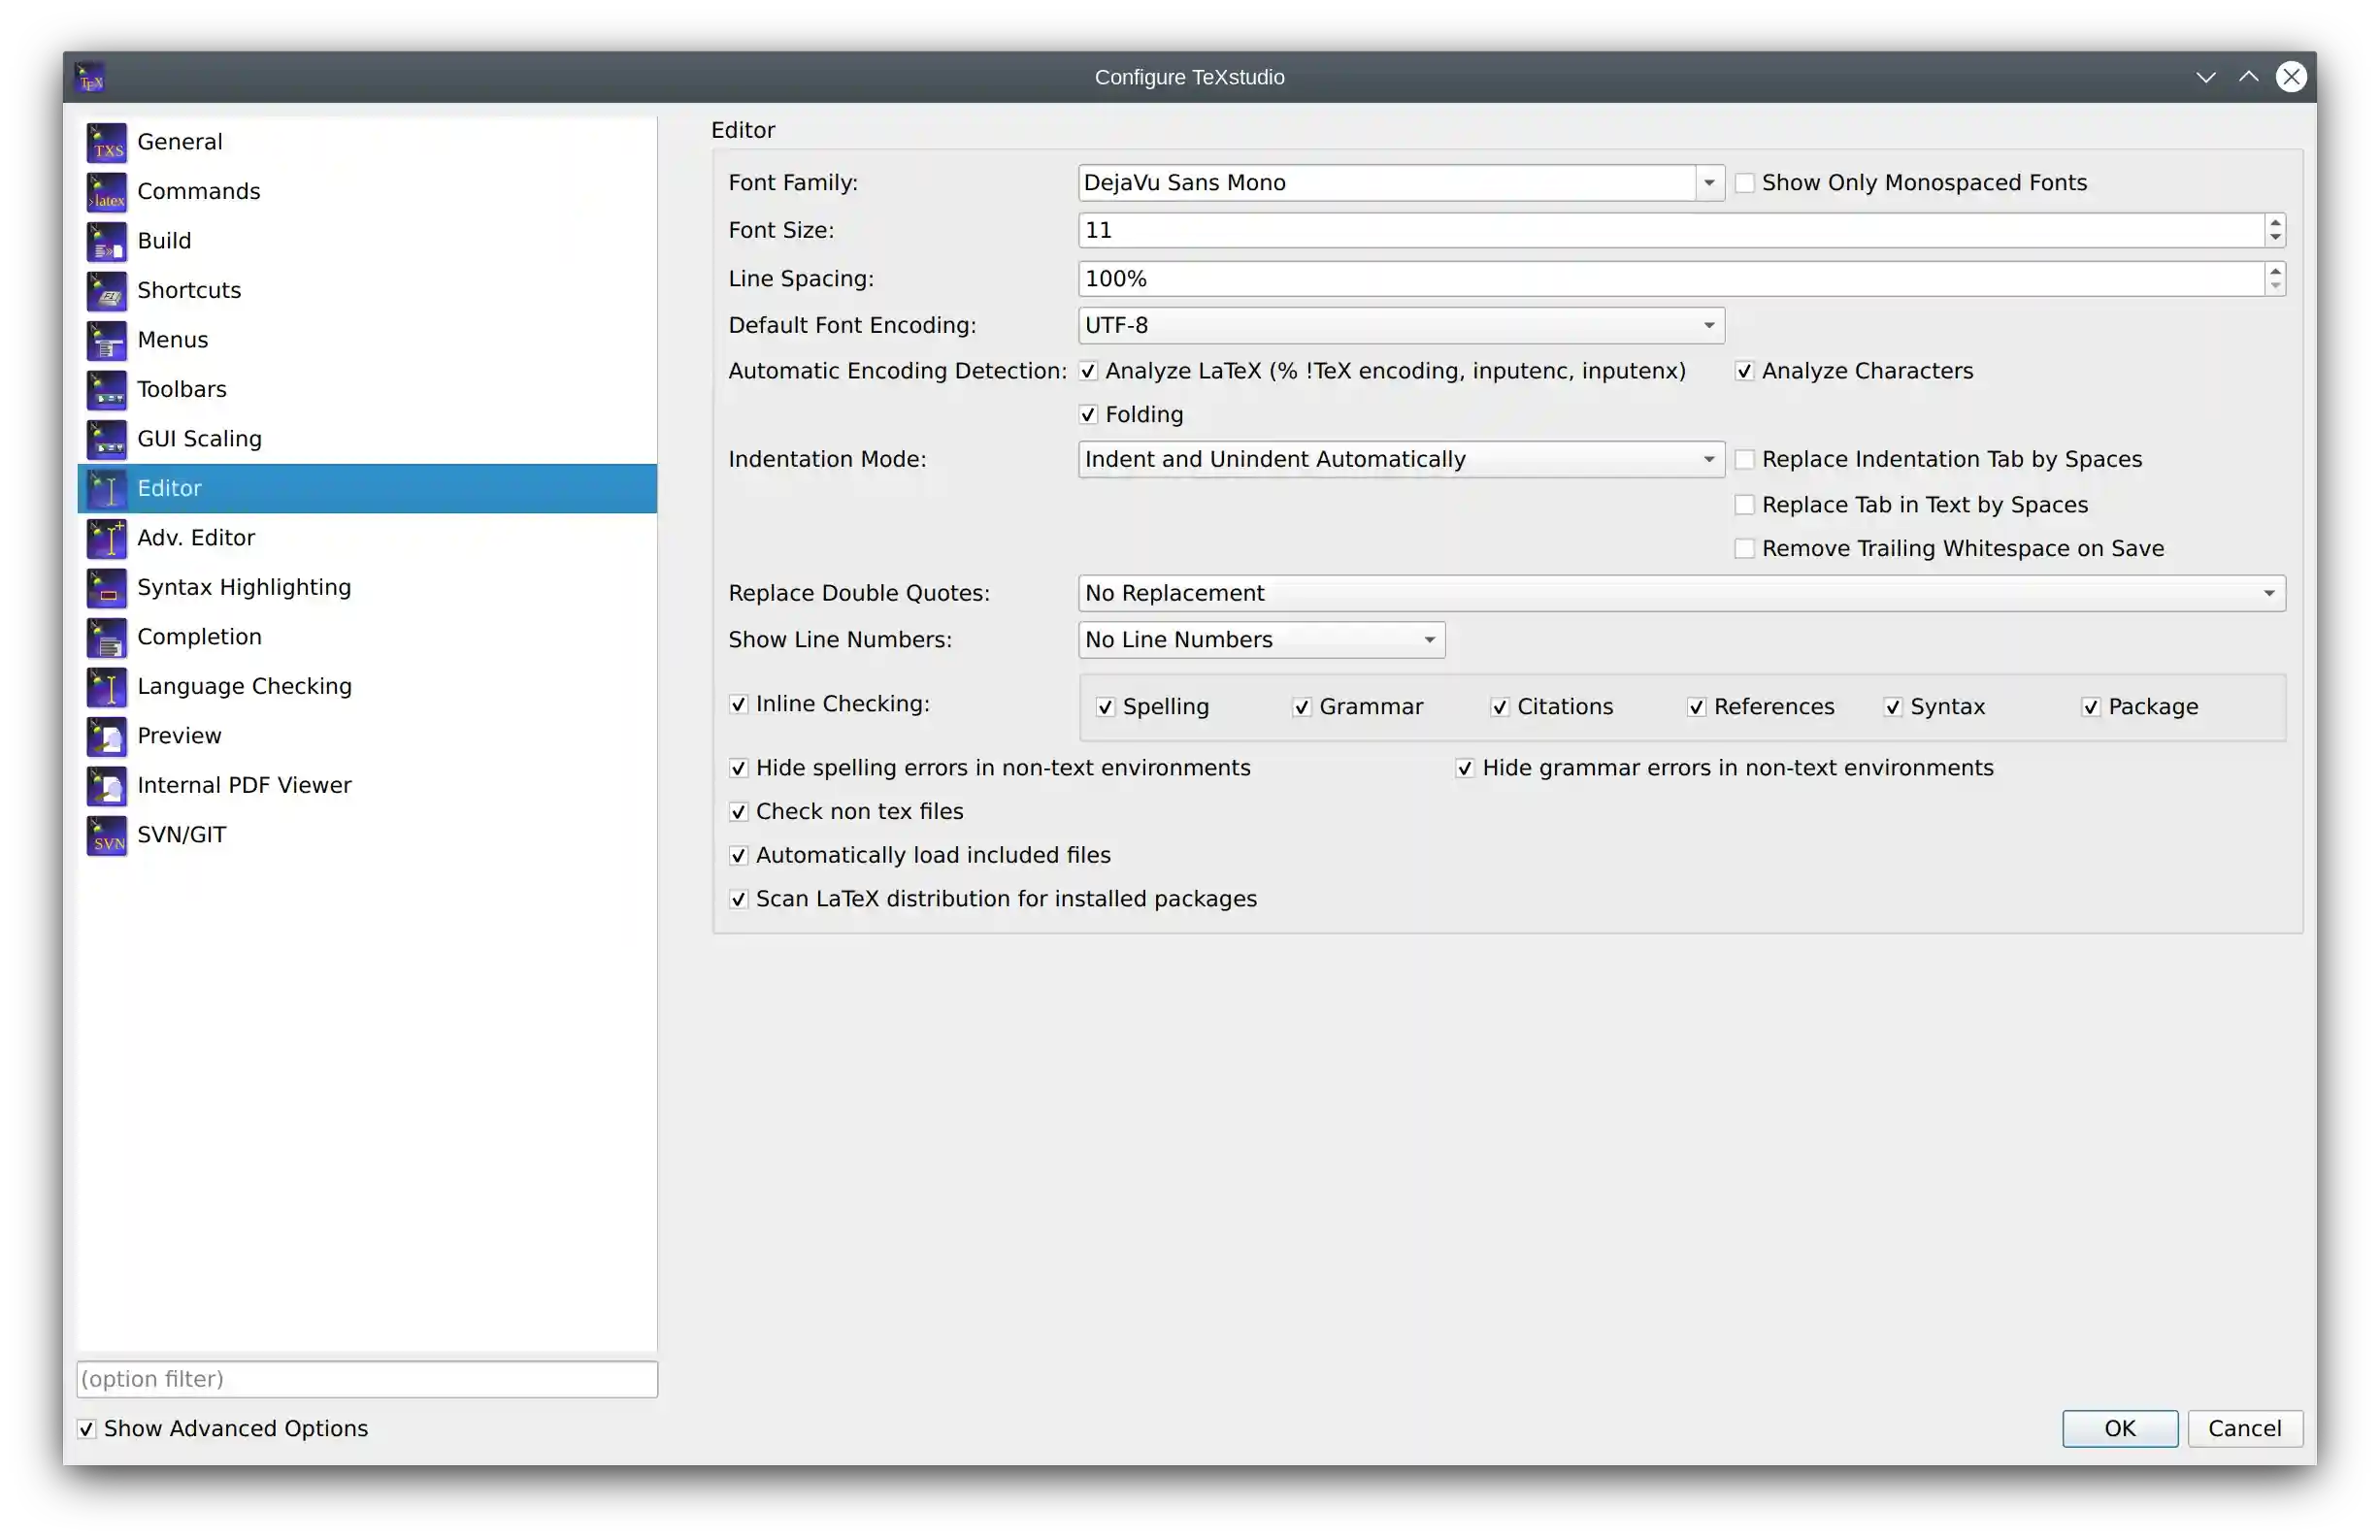Click the SVN/GIT icon
This screenshot has height=1540, width=2380.
(107, 835)
